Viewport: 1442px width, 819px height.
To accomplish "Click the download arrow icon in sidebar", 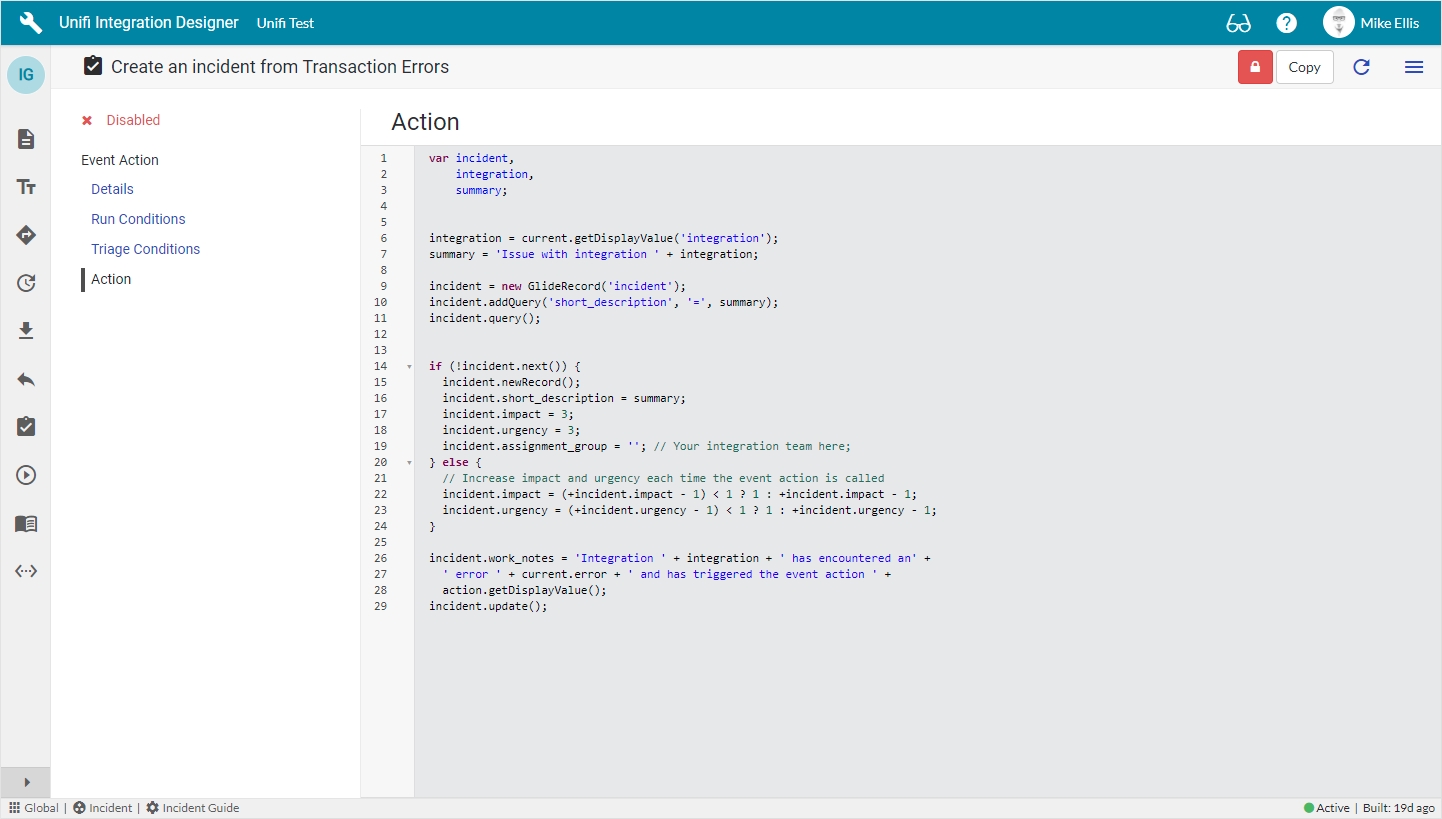I will (x=26, y=331).
